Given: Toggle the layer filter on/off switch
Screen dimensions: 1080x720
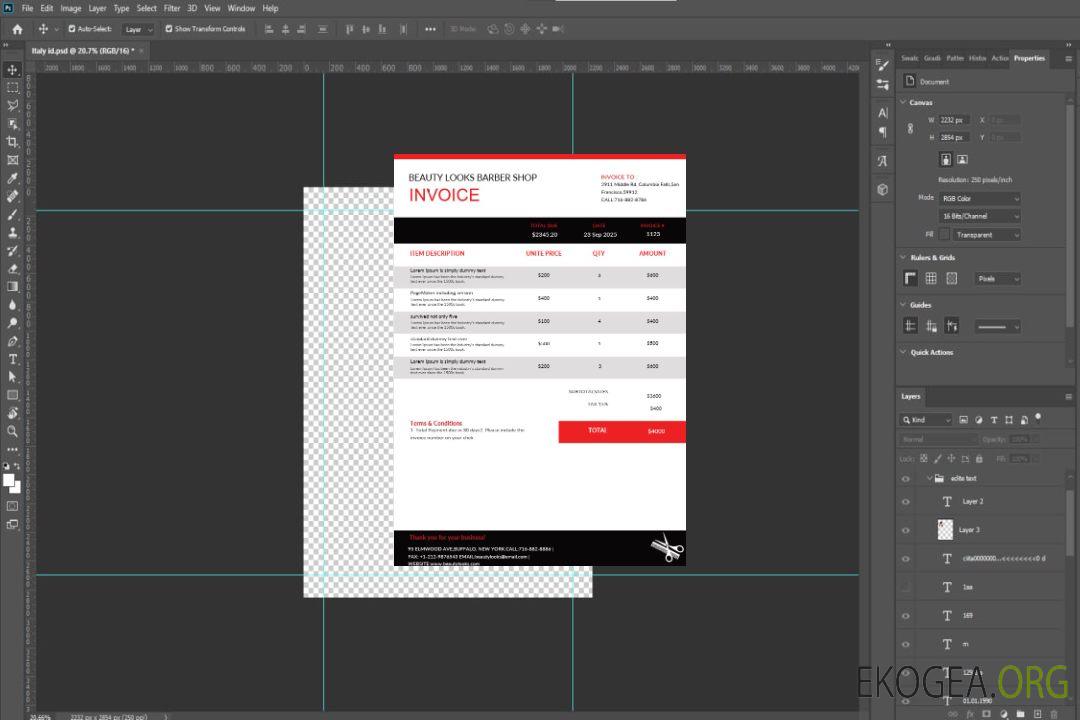Looking at the screenshot, I should click(1038, 418).
